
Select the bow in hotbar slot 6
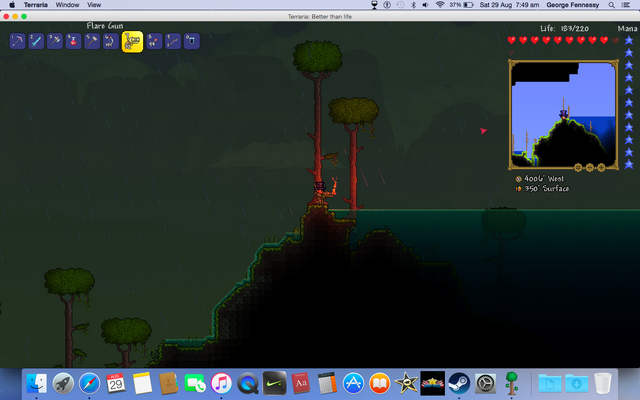pyautogui.click(x=111, y=41)
